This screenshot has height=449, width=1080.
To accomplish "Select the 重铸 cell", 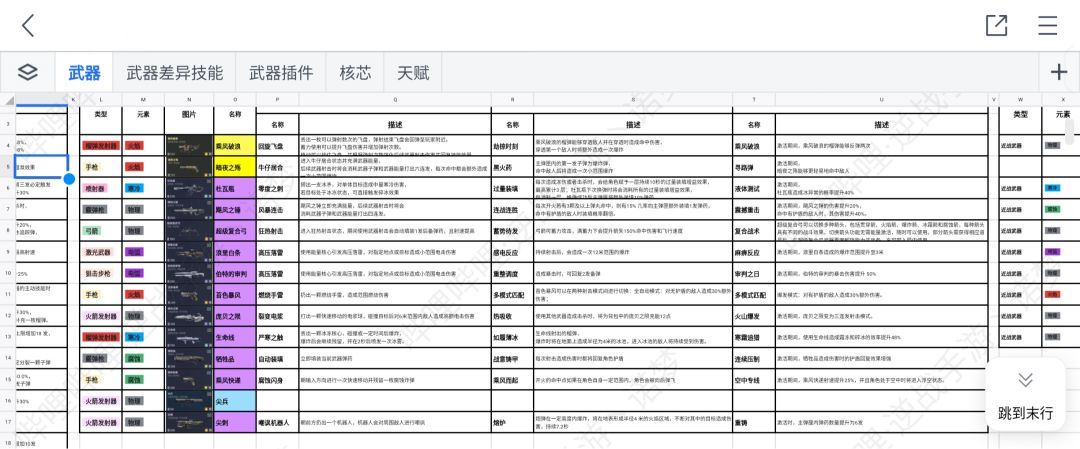I will click(754, 422).
